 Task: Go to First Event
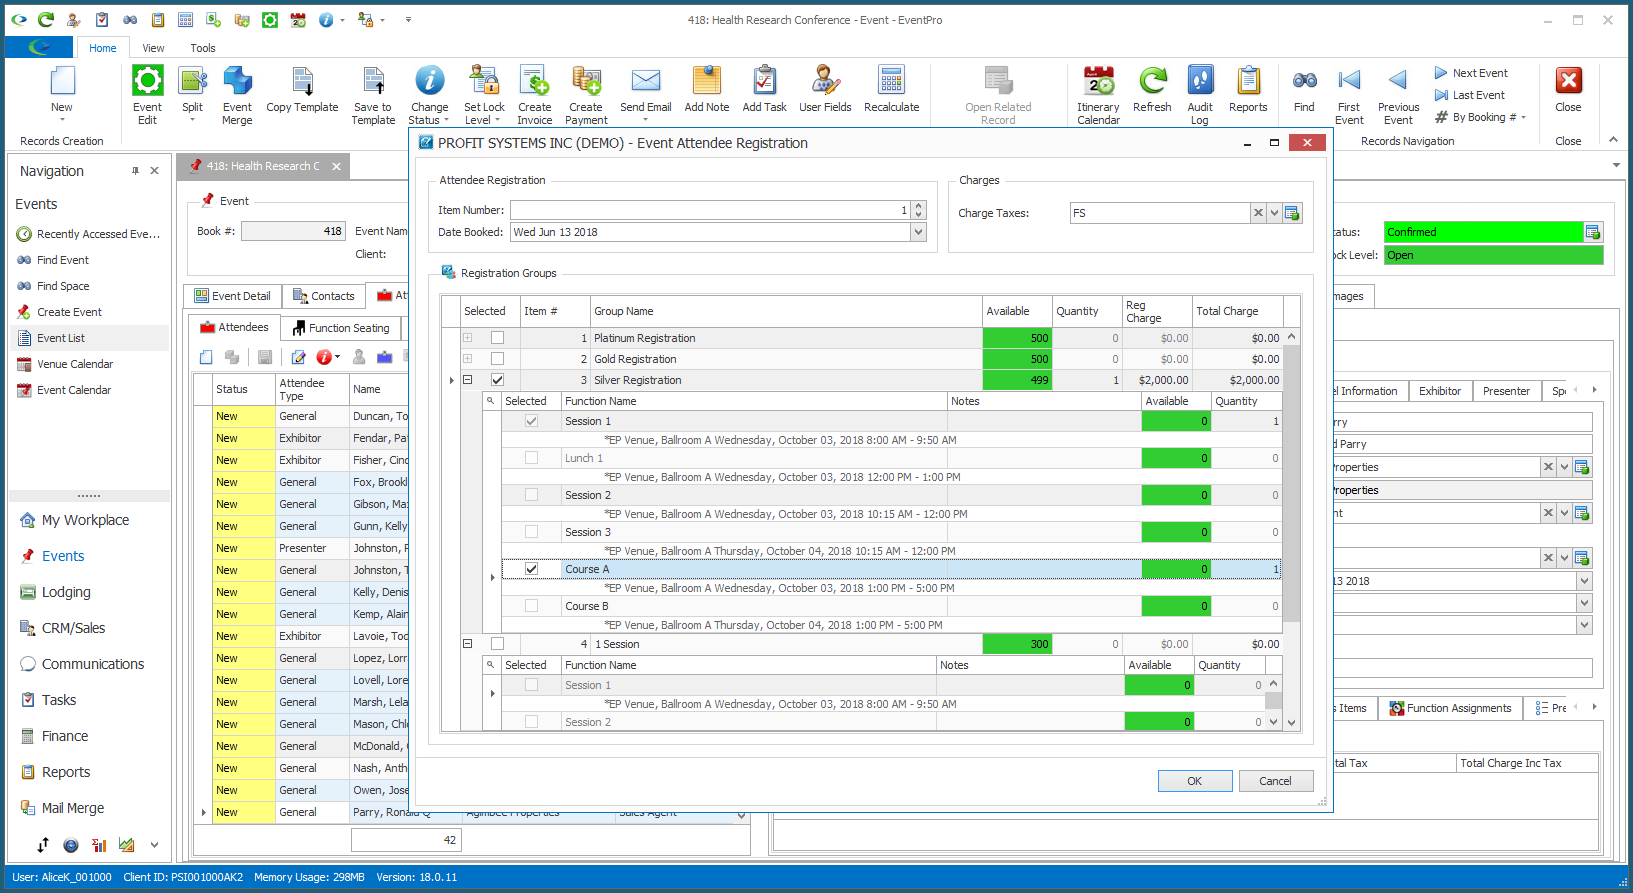(1349, 95)
